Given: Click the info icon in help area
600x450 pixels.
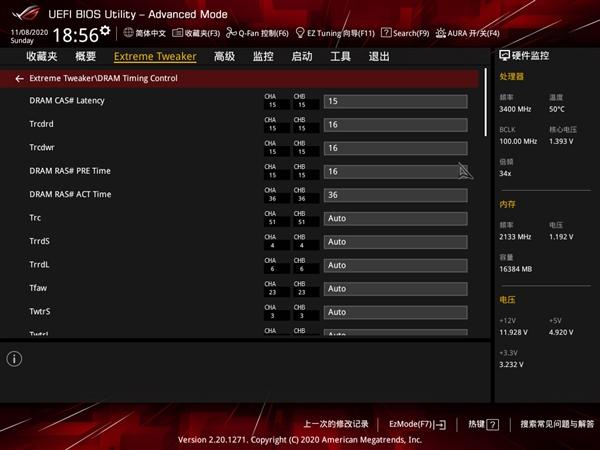Looking at the screenshot, I should (x=14, y=359).
